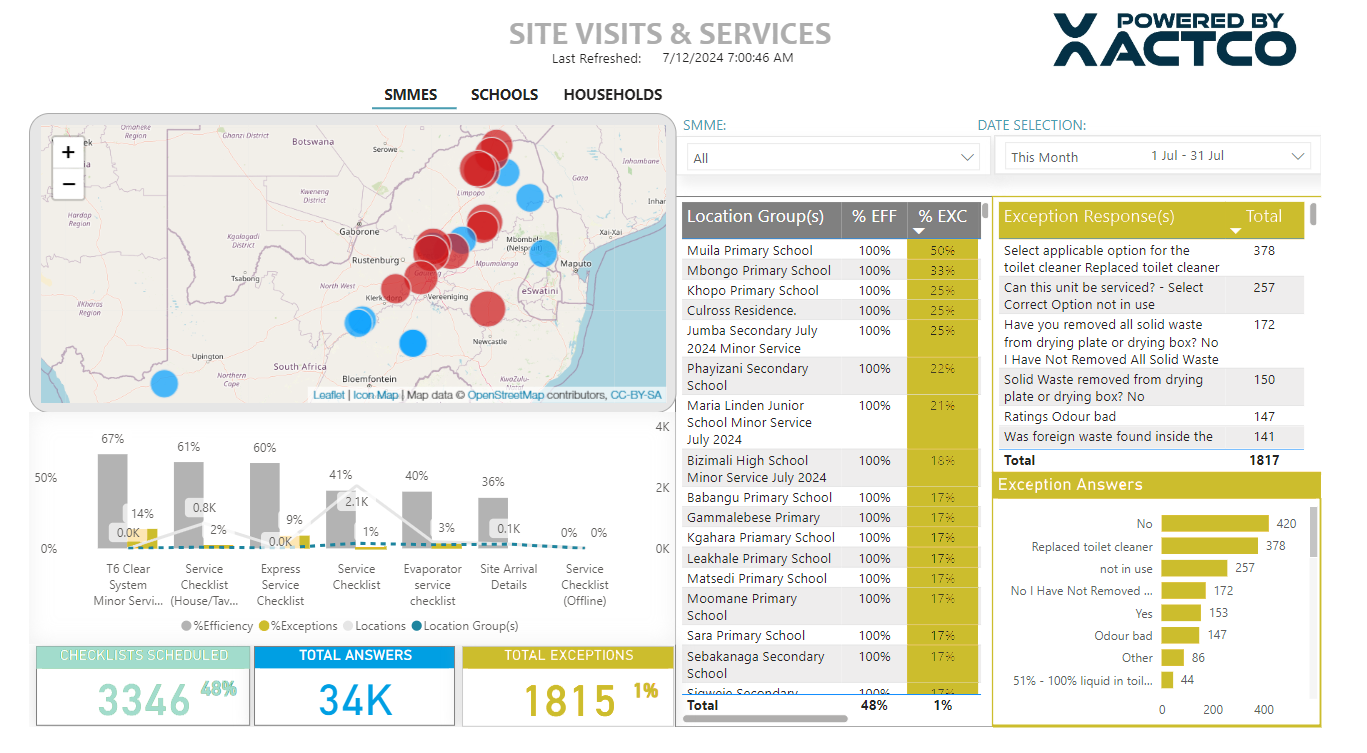The width and height of the screenshot is (1367, 753).
Task: Click the blue map marker near Upington
Action: [164, 383]
